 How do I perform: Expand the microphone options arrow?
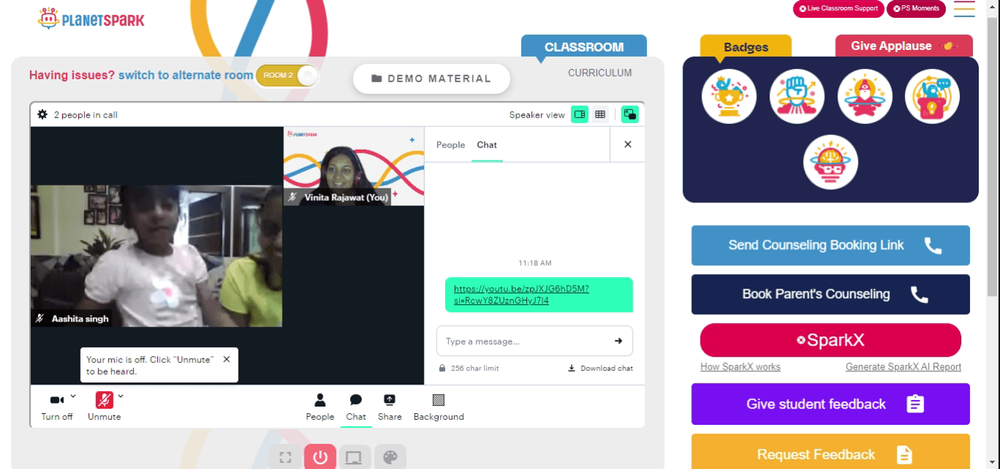coord(121,396)
